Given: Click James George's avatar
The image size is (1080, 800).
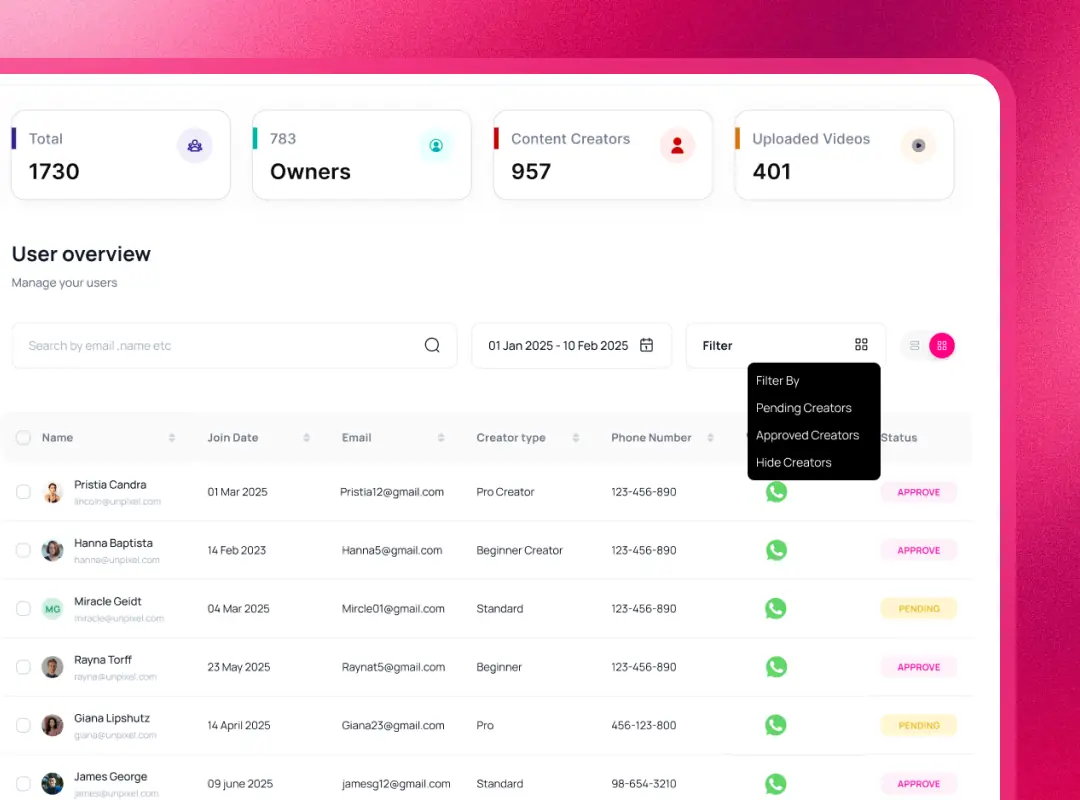Looking at the screenshot, I should pyautogui.click(x=52, y=783).
